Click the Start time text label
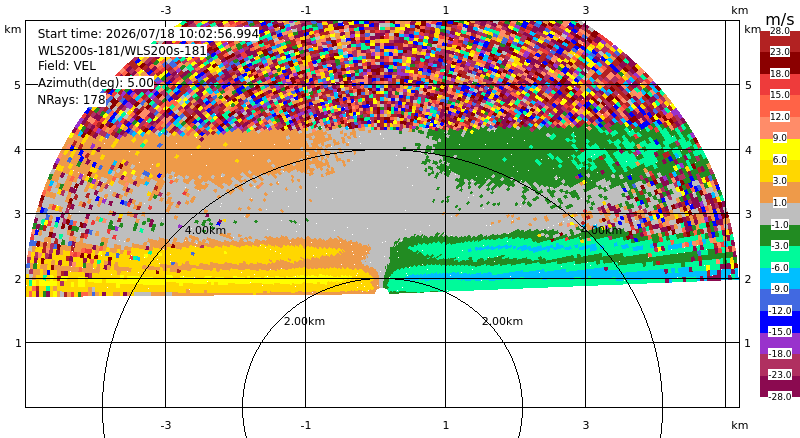Viewport: 800px width, 438px height. (x=148, y=34)
